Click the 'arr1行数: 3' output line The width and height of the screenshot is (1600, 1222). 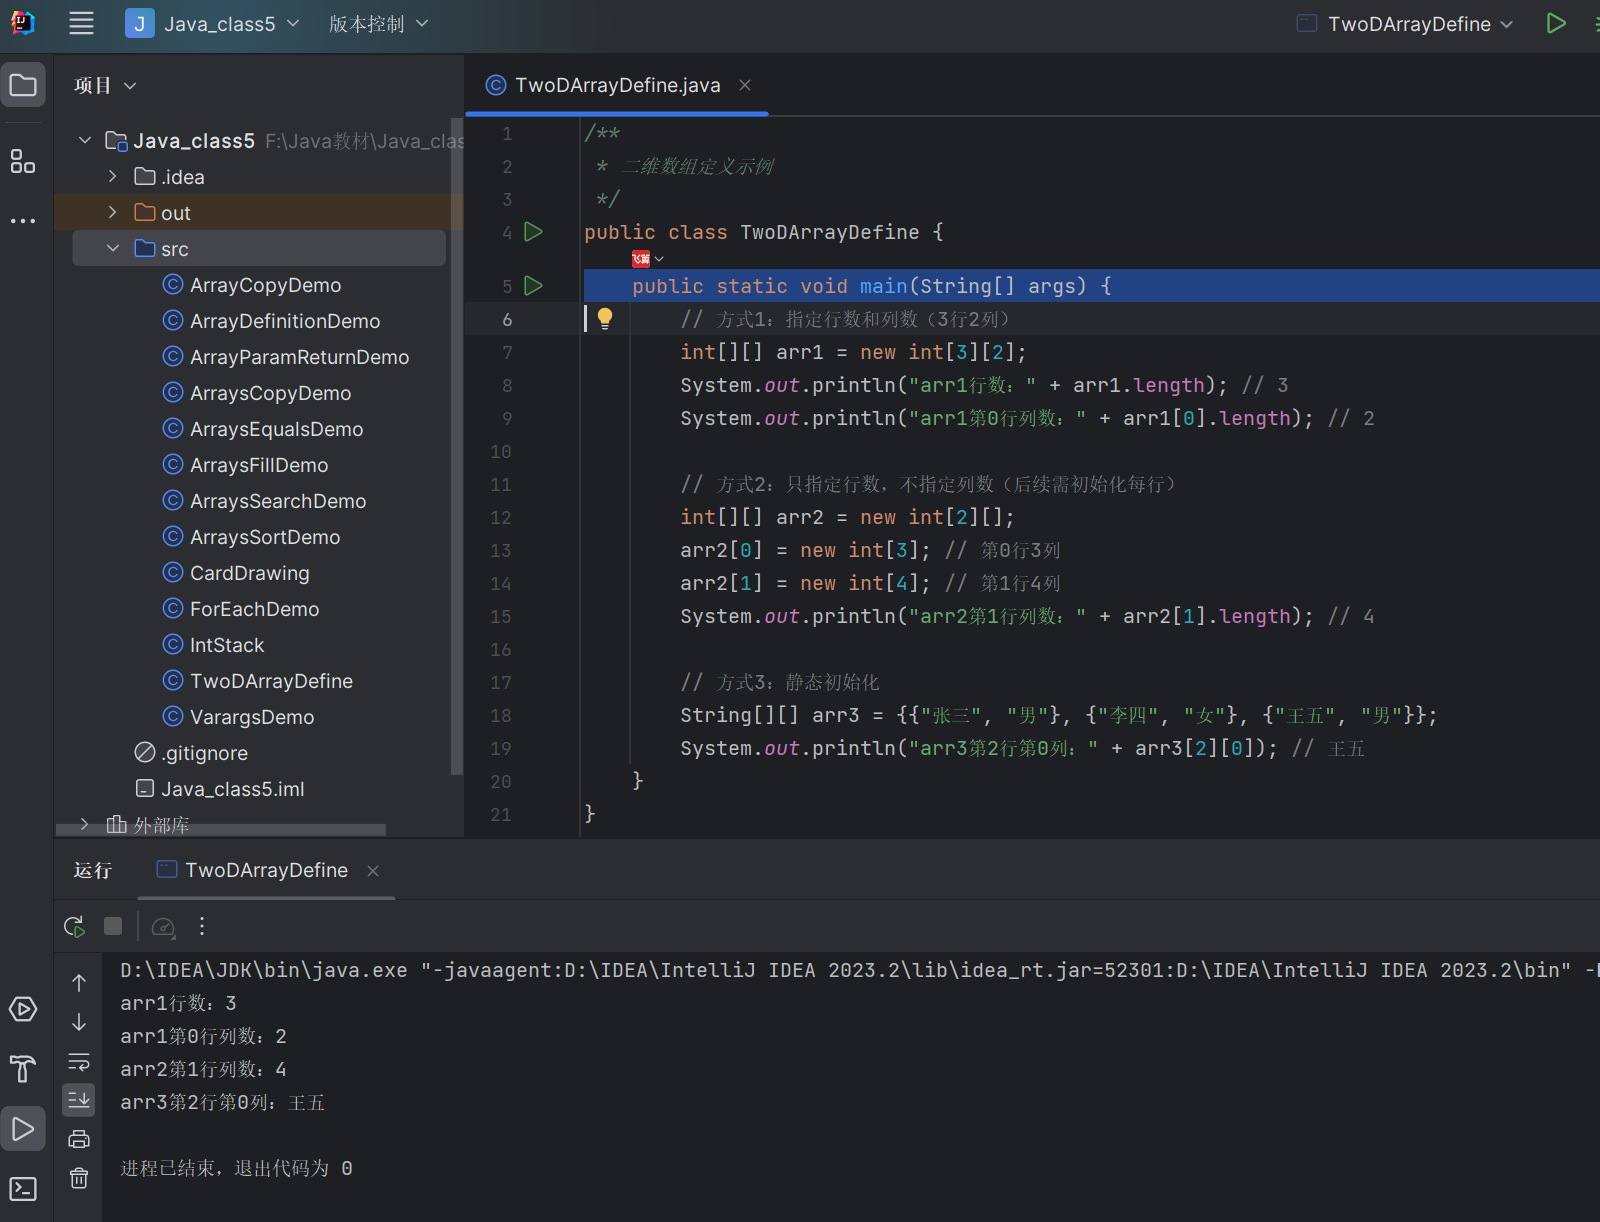pos(178,1003)
